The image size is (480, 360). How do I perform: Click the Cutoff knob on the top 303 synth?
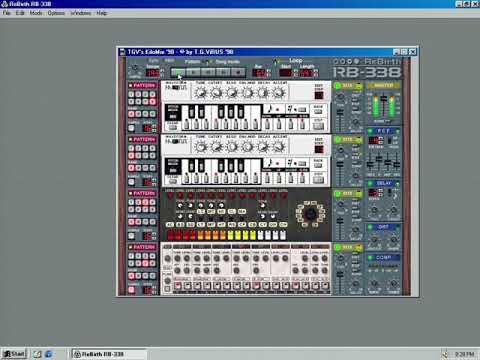pos(216,92)
